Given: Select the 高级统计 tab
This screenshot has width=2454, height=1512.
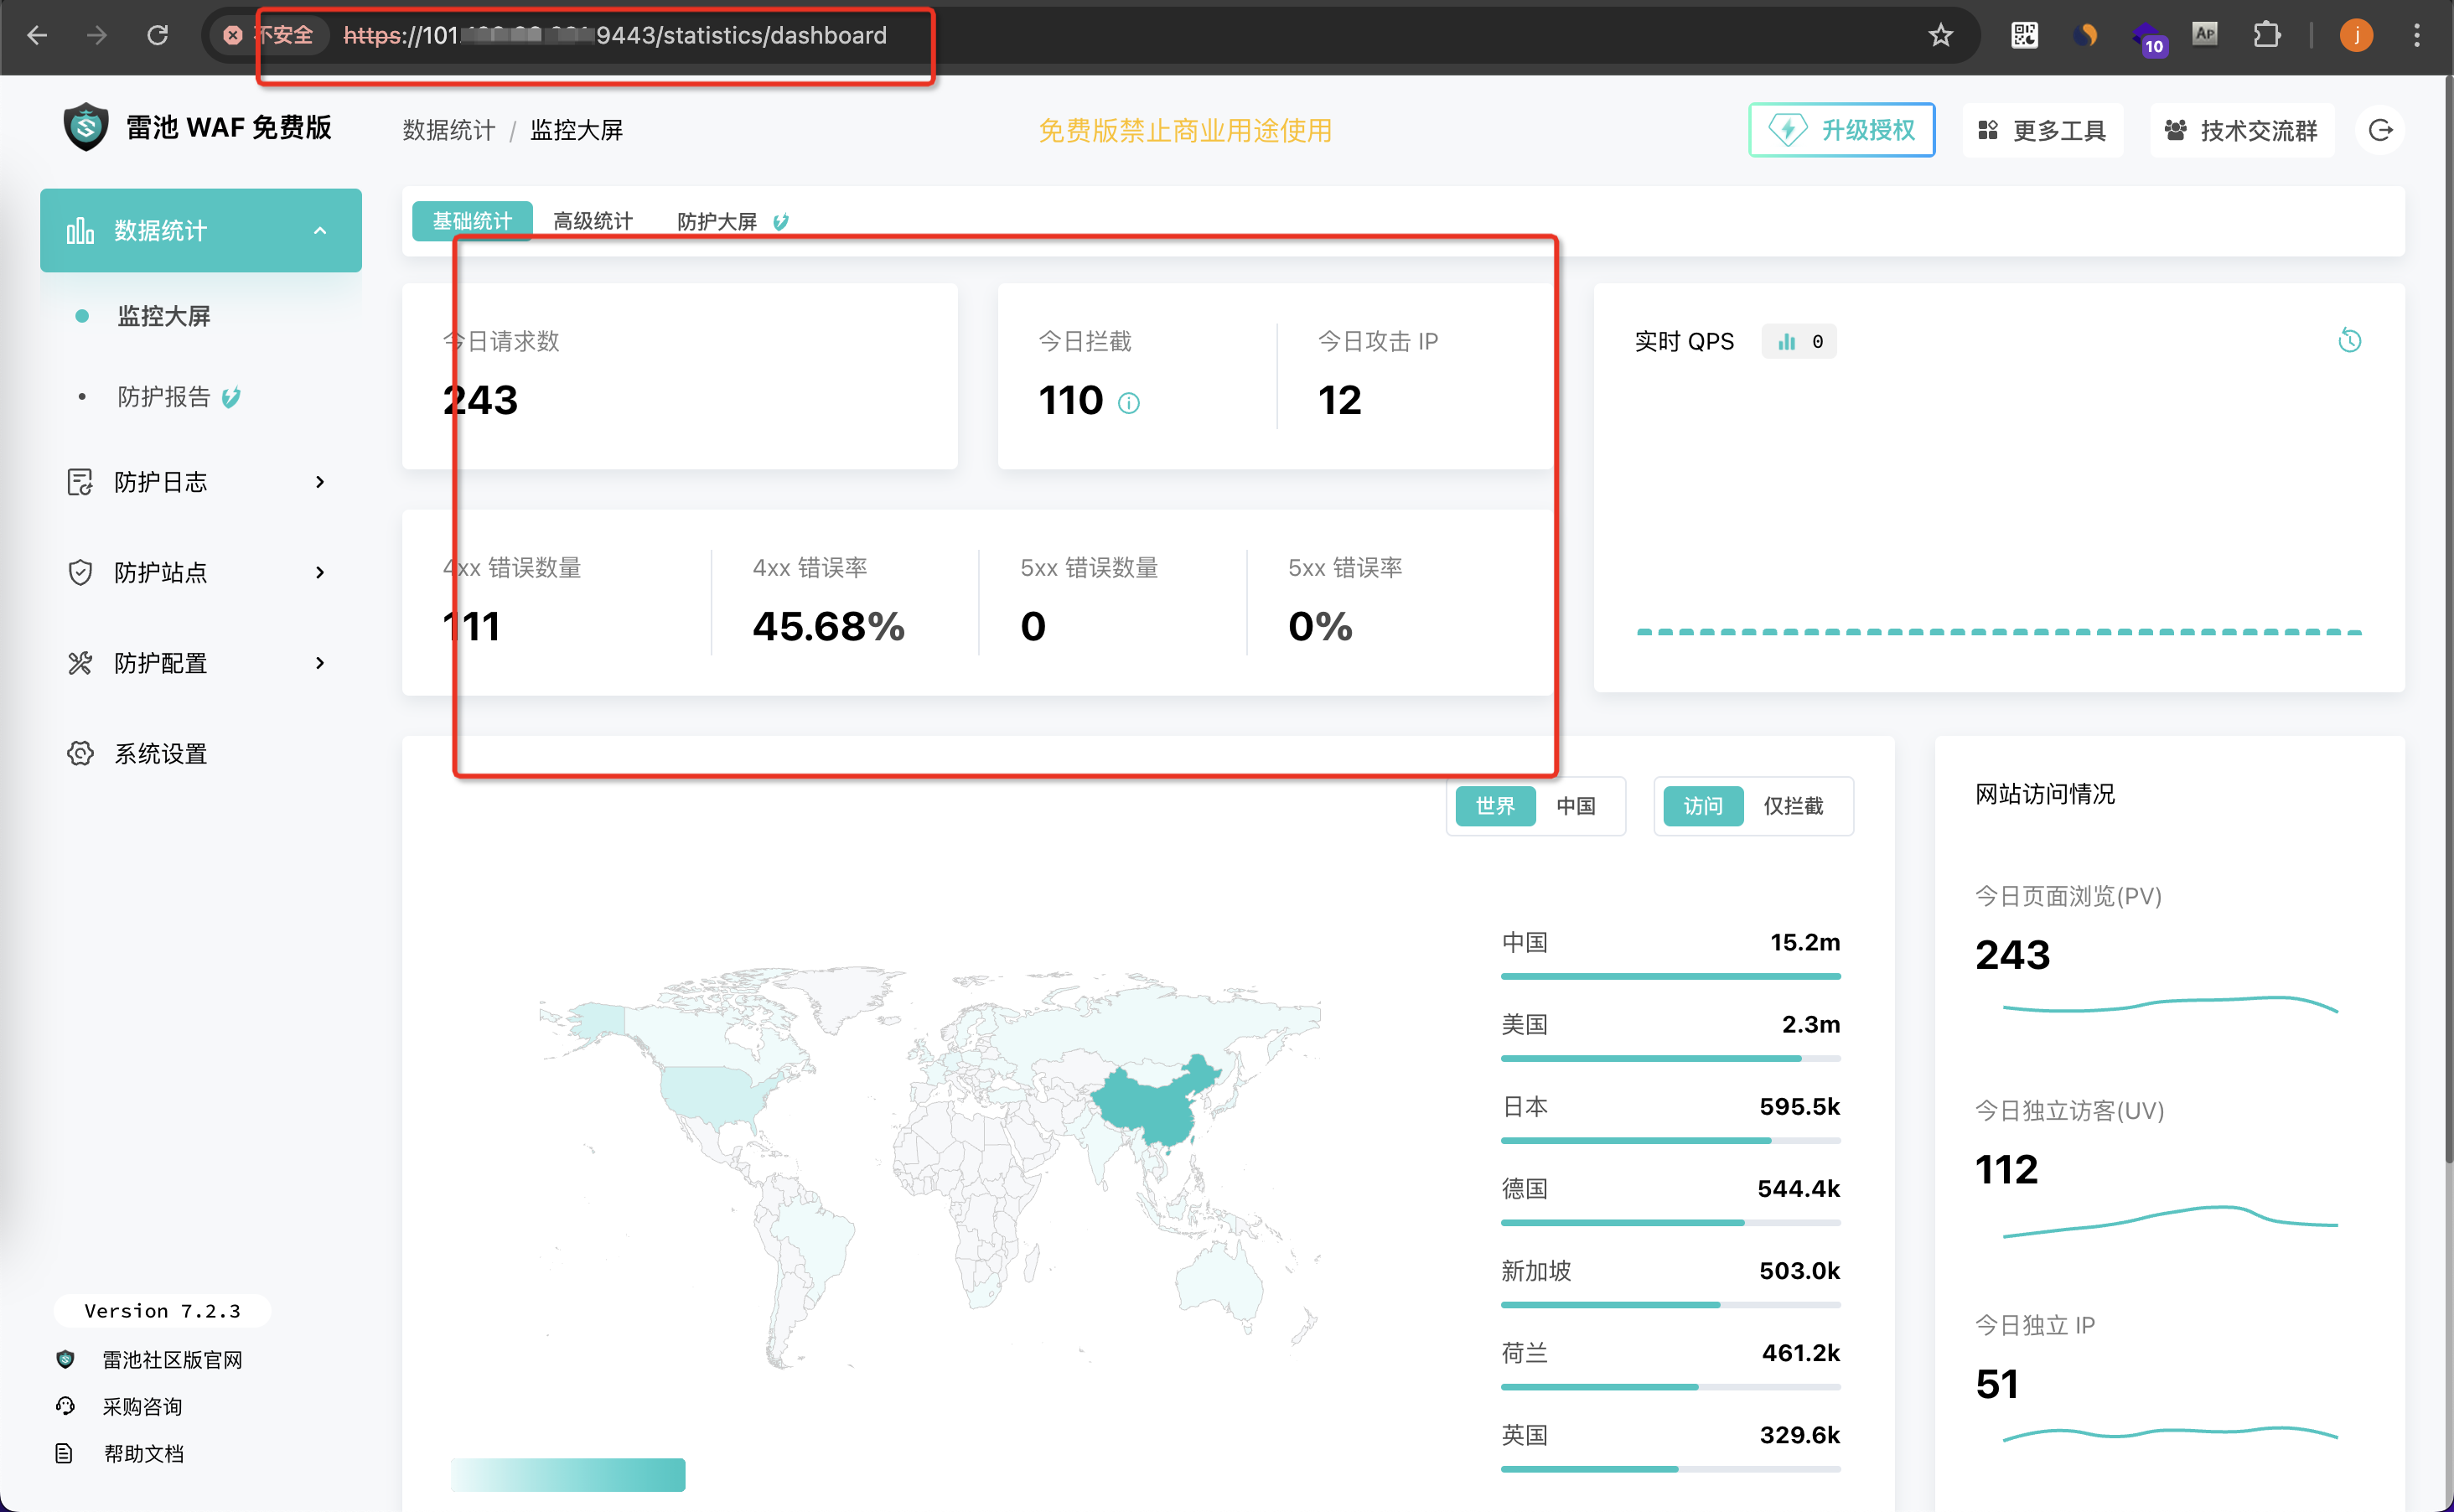Looking at the screenshot, I should (593, 221).
